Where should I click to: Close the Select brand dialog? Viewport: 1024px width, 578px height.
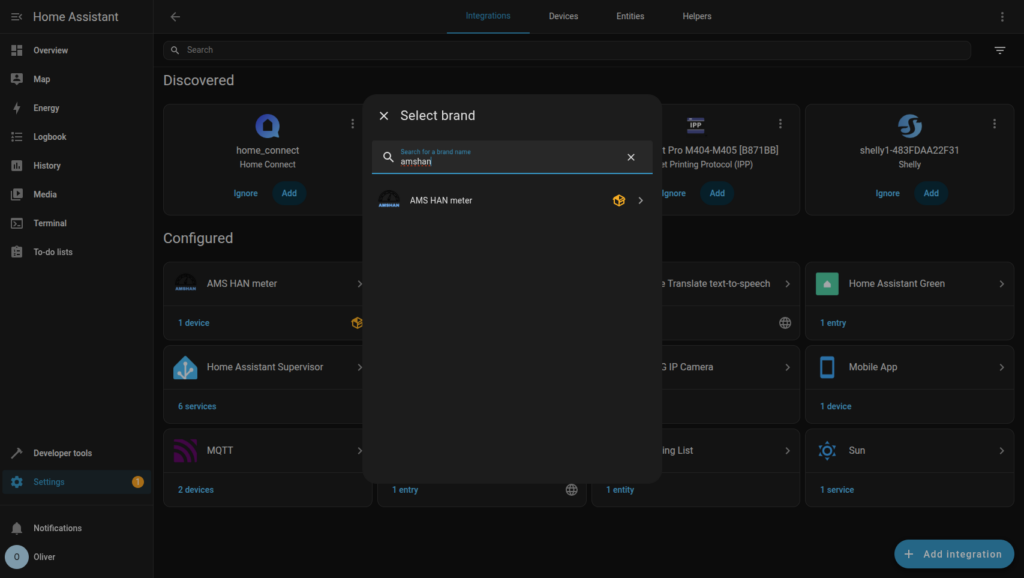(384, 116)
